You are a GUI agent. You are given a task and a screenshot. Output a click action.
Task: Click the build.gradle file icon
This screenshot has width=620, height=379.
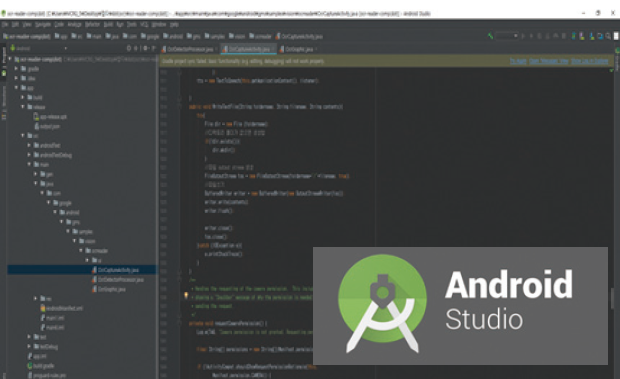pyautogui.click(x=30, y=366)
